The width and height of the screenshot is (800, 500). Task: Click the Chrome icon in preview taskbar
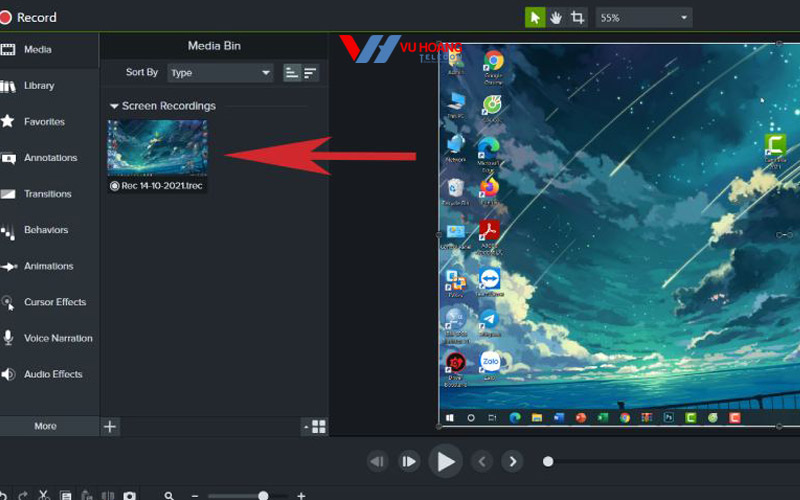(624, 418)
